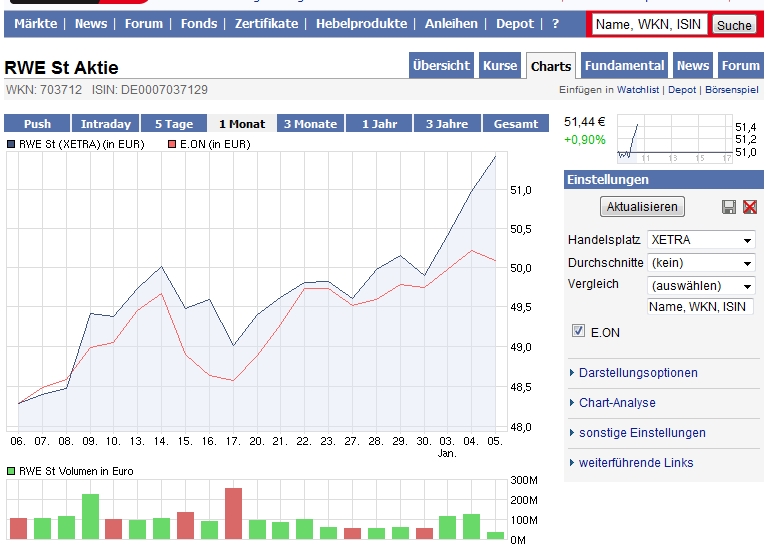773x544 pixels.
Task: Switch to the News stock tab
Action: coord(693,66)
